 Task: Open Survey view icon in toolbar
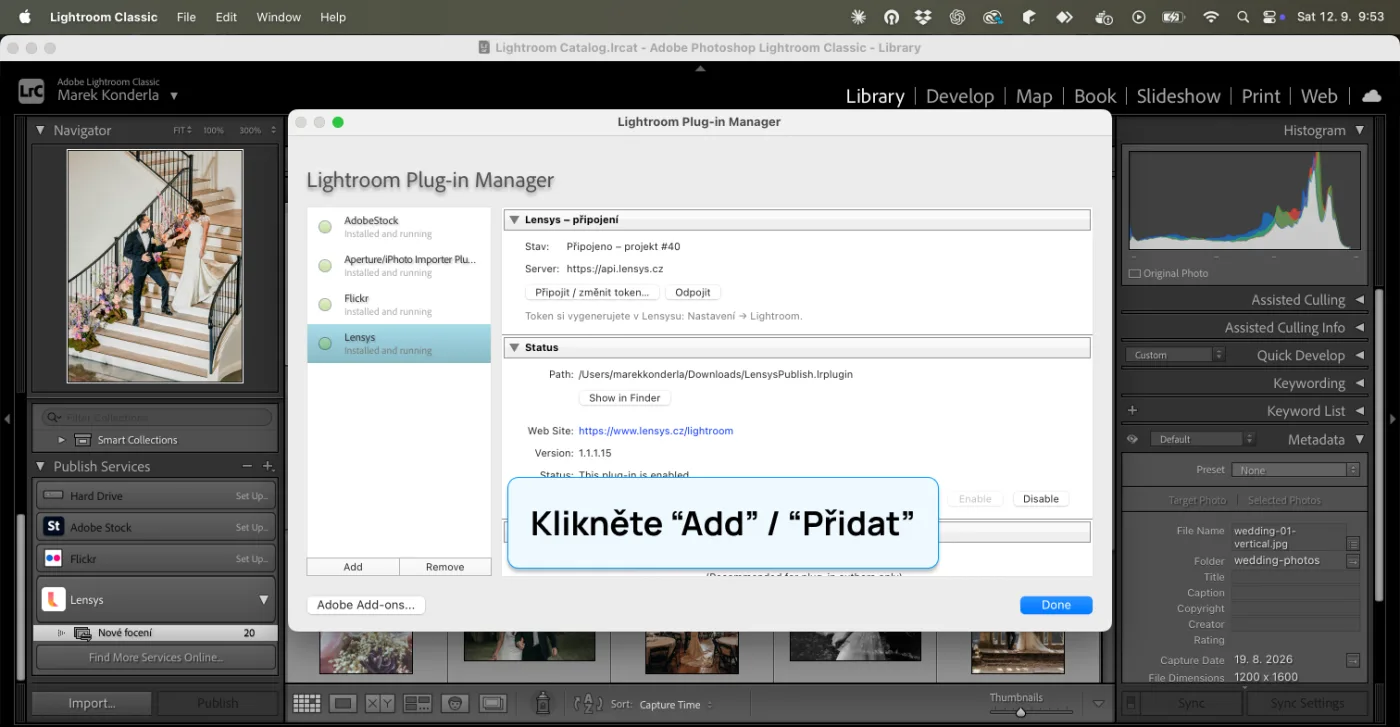(417, 704)
